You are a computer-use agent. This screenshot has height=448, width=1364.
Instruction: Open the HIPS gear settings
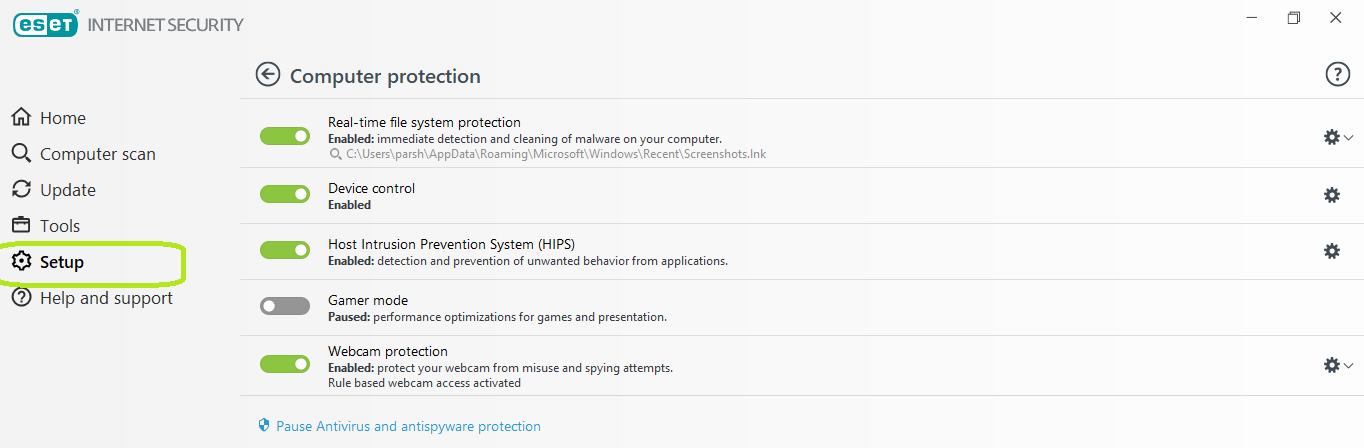pyautogui.click(x=1331, y=251)
